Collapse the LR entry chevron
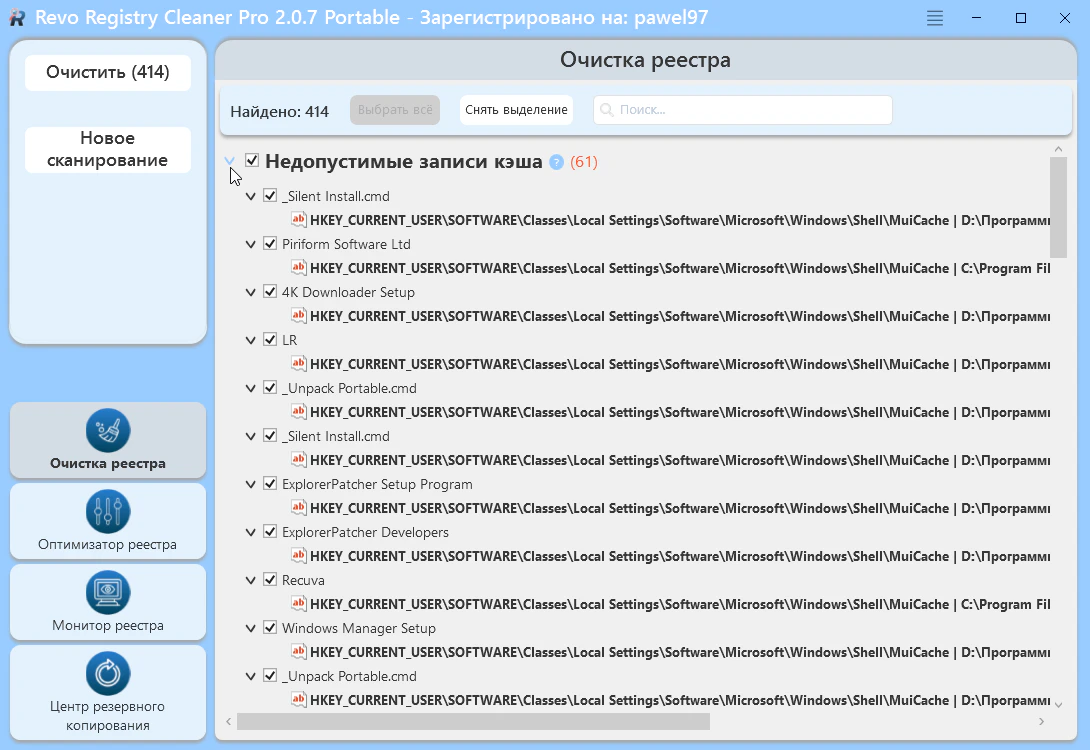The width and height of the screenshot is (1090, 750). point(251,340)
